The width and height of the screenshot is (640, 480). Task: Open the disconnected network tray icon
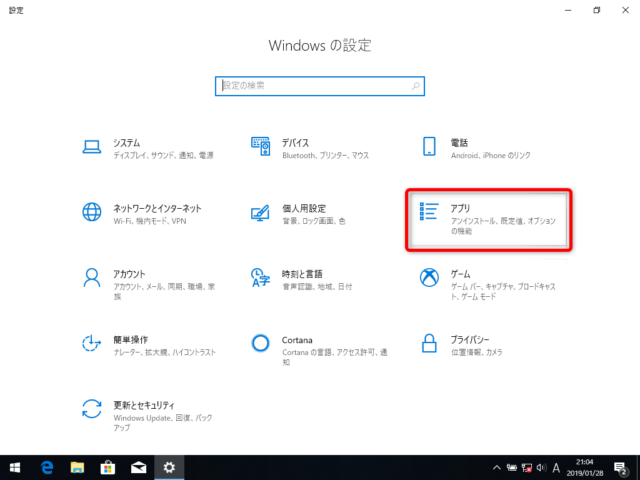pyautogui.click(x=527, y=468)
